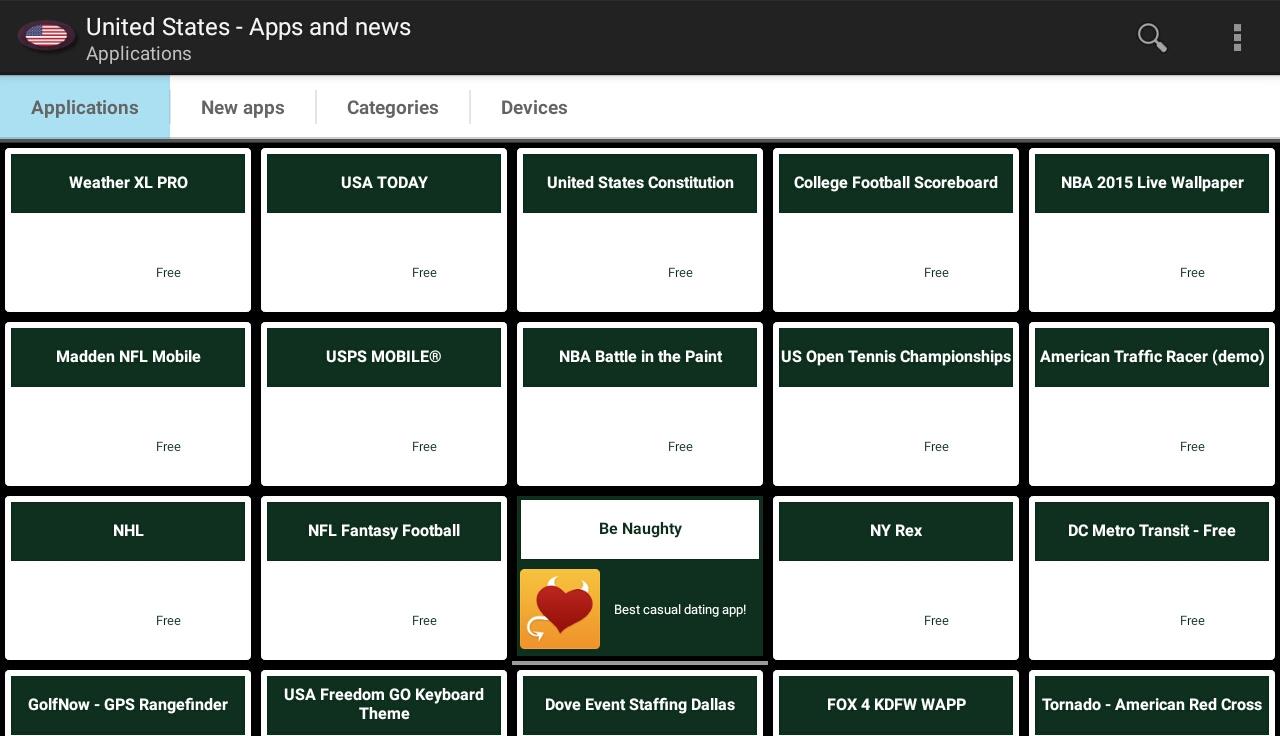Open the Categories tab
This screenshot has height=736, width=1280.
coord(393,107)
